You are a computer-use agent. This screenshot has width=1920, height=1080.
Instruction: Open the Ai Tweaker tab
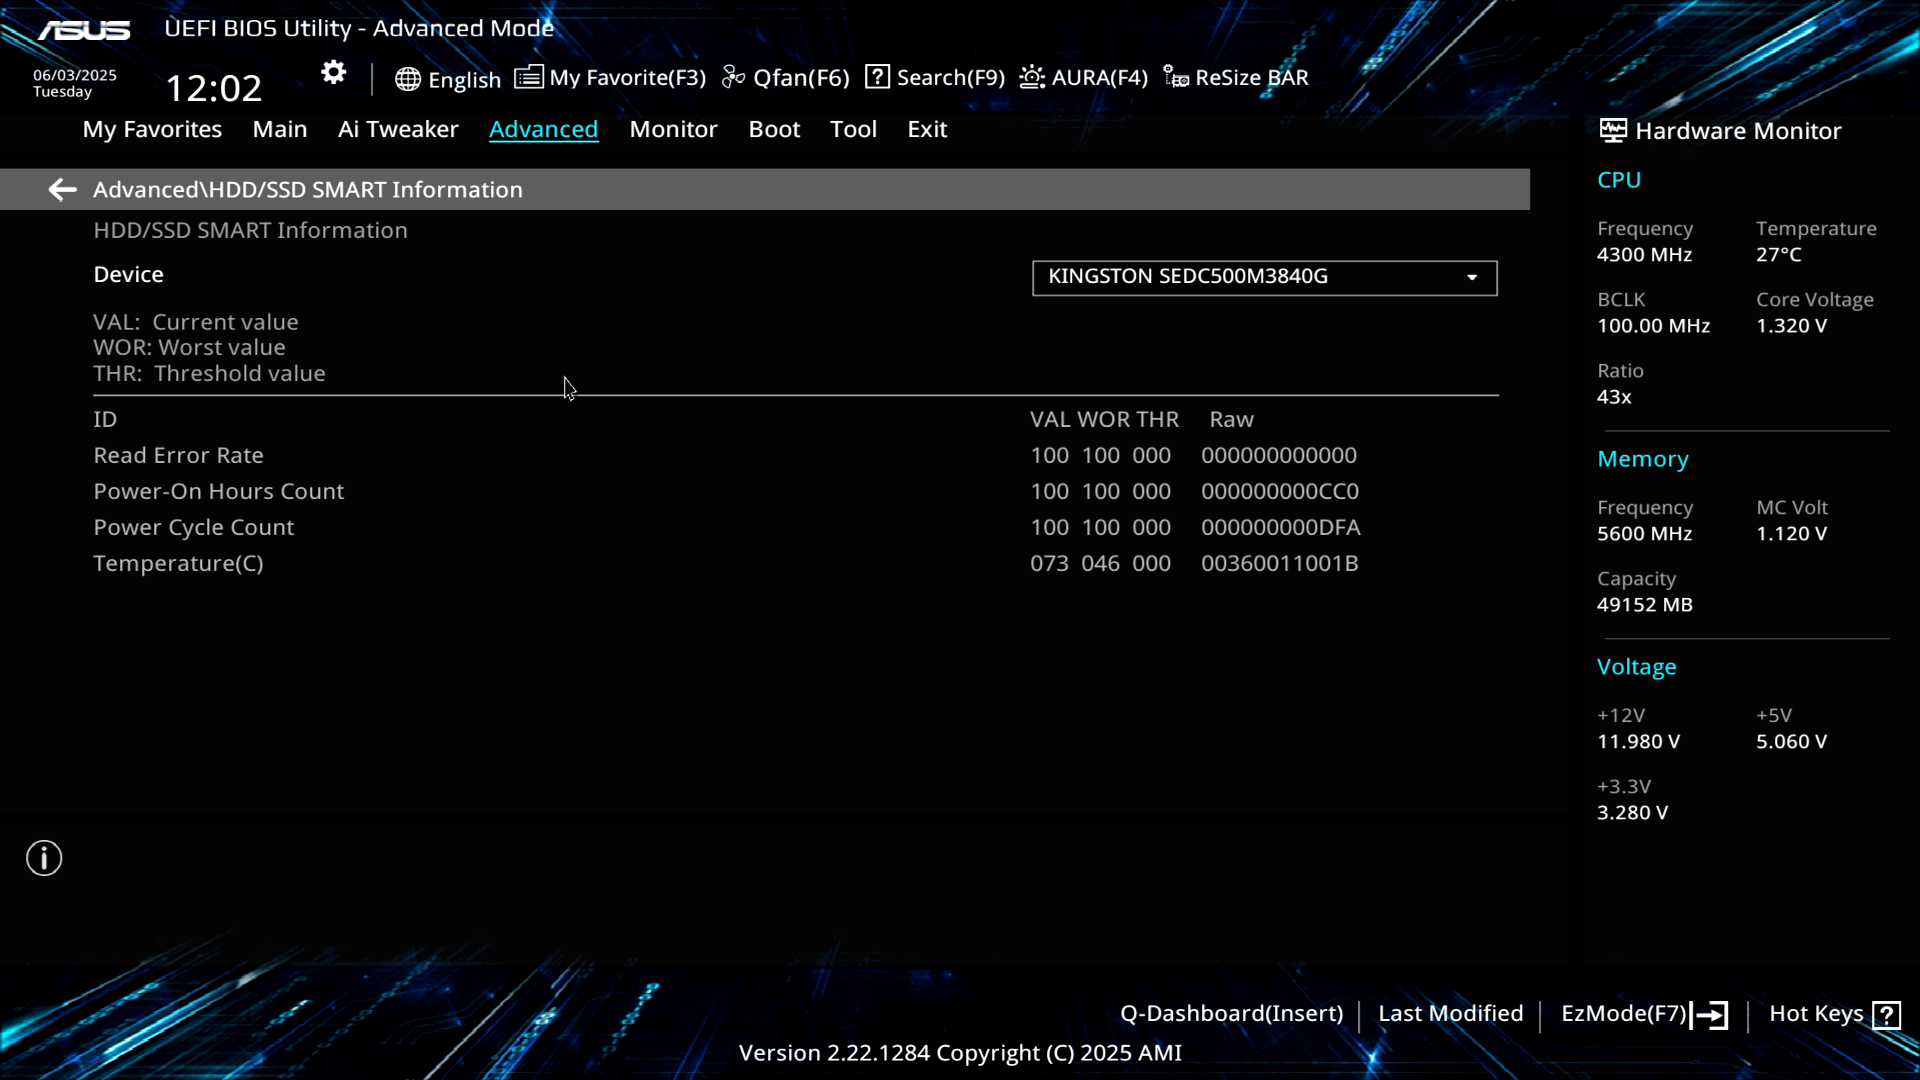pyautogui.click(x=398, y=130)
